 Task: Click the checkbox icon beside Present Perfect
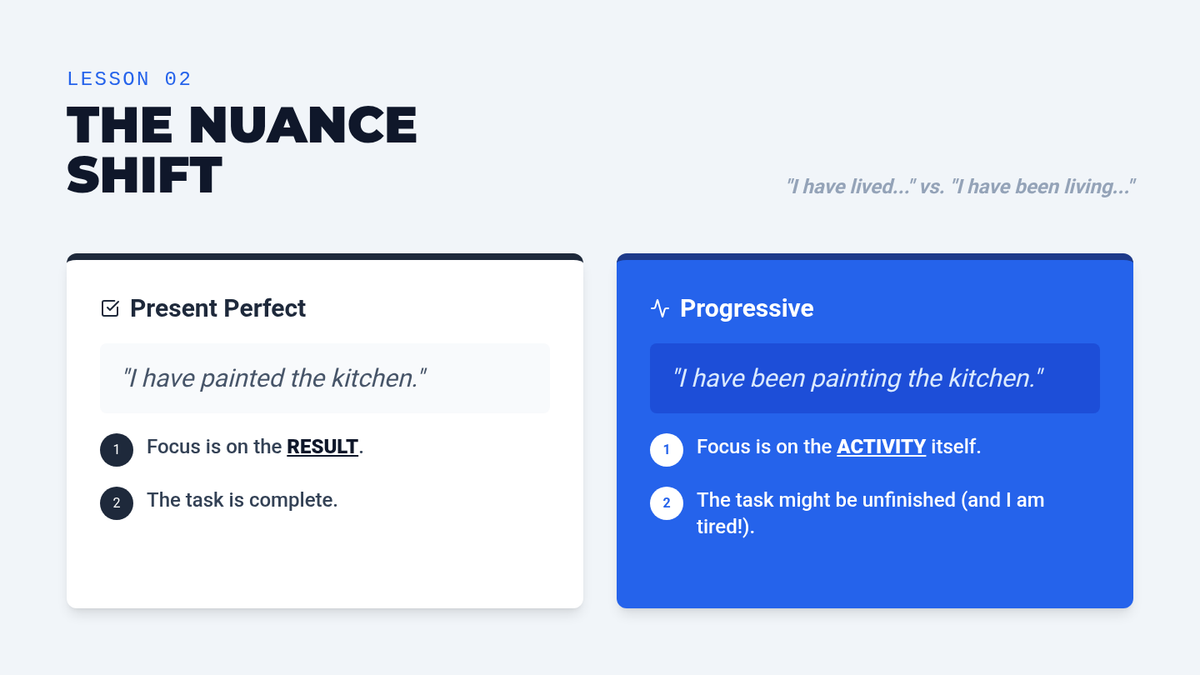click(x=110, y=308)
